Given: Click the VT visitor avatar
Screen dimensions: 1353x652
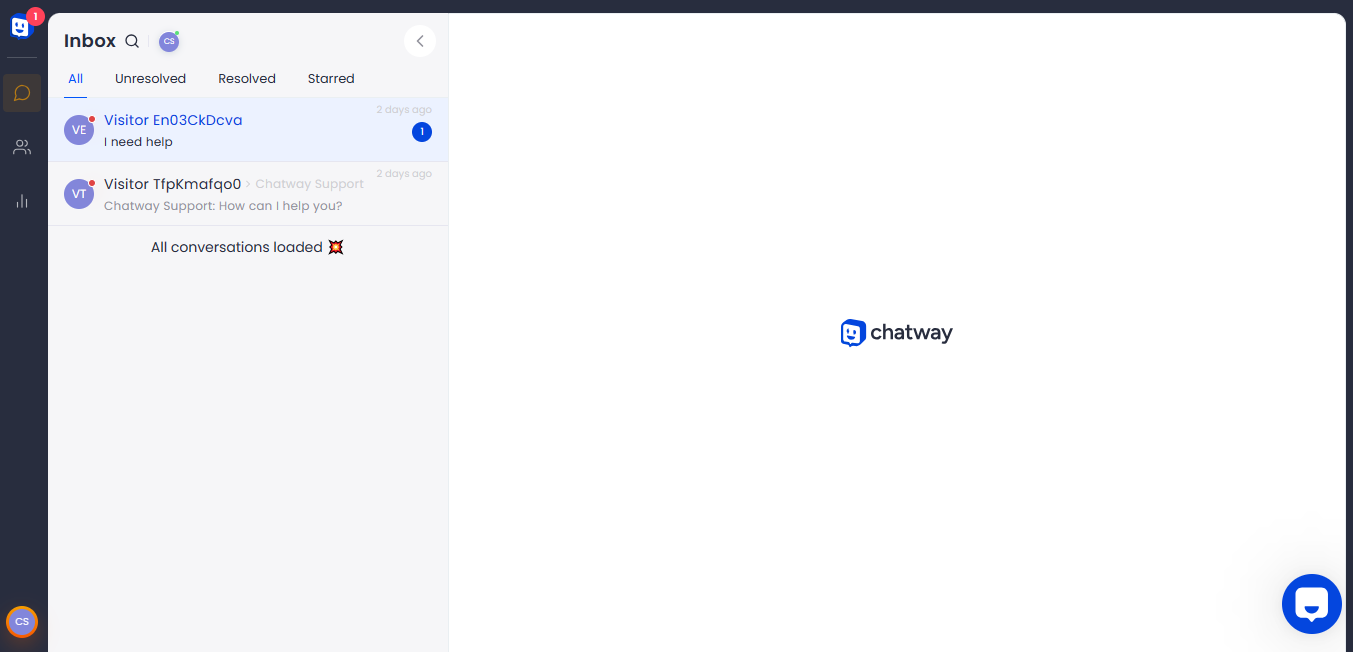Looking at the screenshot, I should (x=79, y=194).
